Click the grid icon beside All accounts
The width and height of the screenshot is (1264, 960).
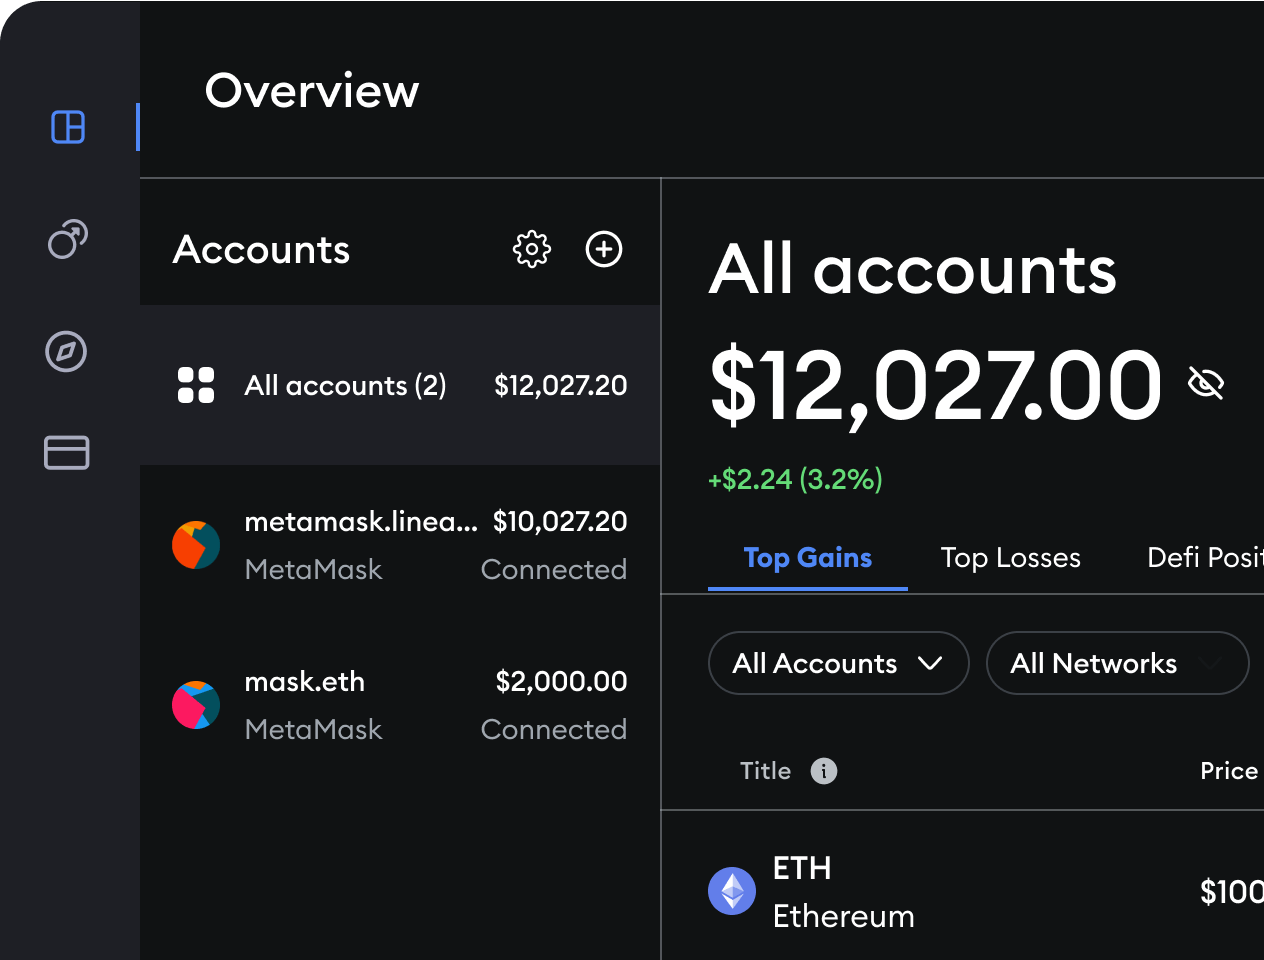[196, 385]
